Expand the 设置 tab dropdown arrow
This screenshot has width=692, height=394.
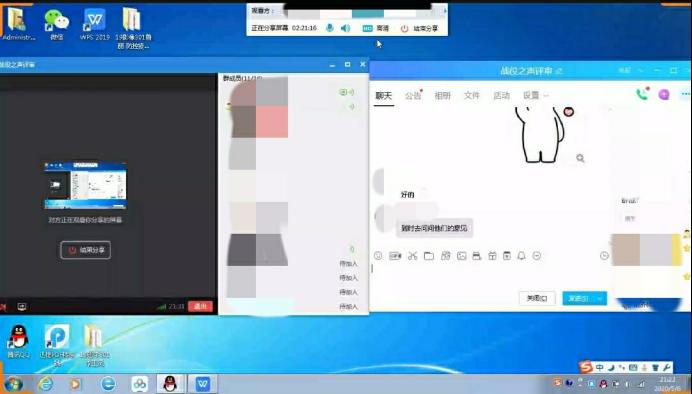point(546,95)
